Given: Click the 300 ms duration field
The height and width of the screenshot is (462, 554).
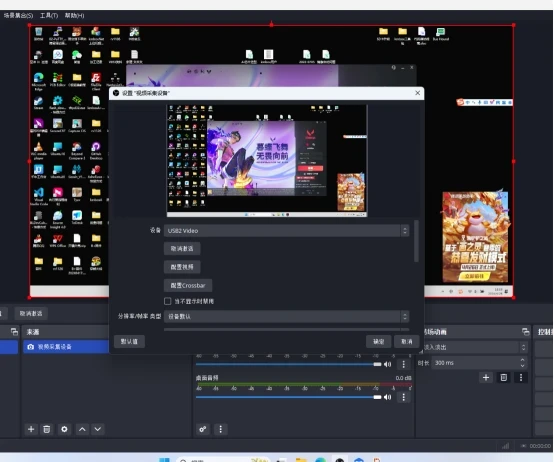Looking at the screenshot, I should coord(479,363).
